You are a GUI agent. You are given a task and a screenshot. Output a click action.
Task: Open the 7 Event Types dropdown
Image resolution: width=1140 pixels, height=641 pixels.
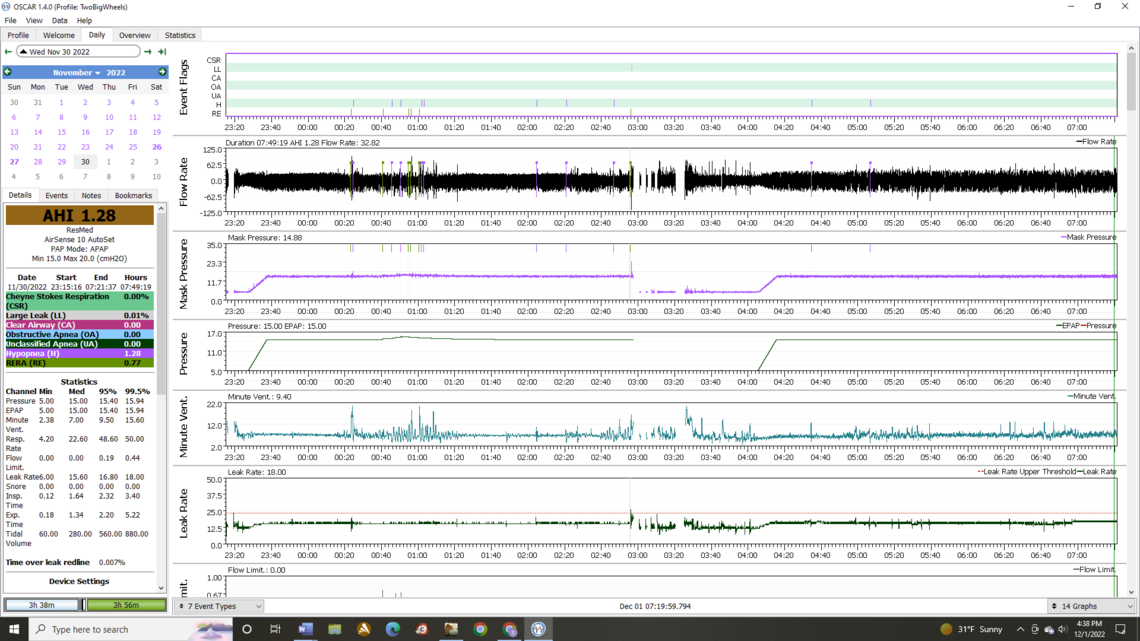coord(220,606)
